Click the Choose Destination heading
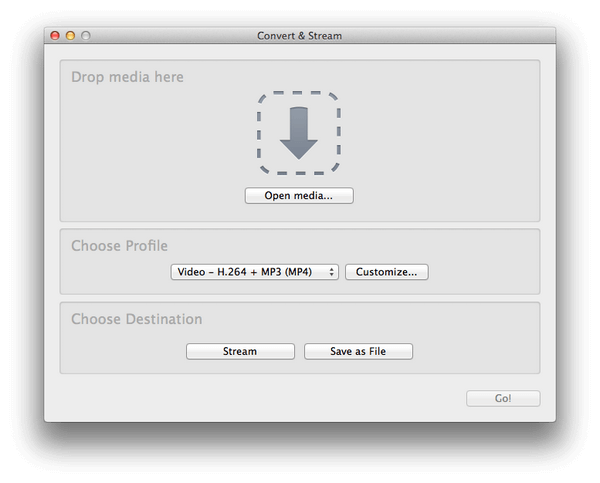Image resolution: width=600 pixels, height=483 pixels. coord(137,319)
